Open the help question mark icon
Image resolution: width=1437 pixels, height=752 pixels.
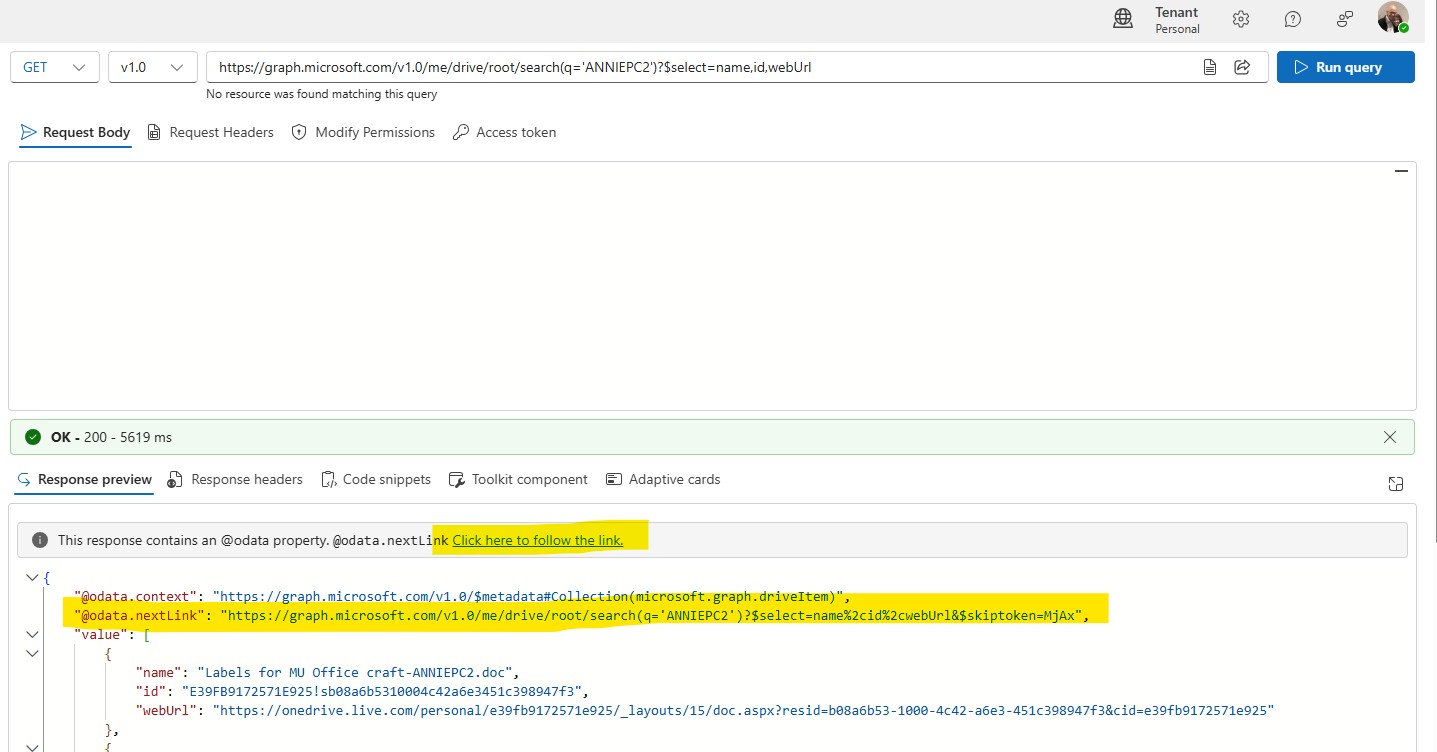click(x=1293, y=19)
